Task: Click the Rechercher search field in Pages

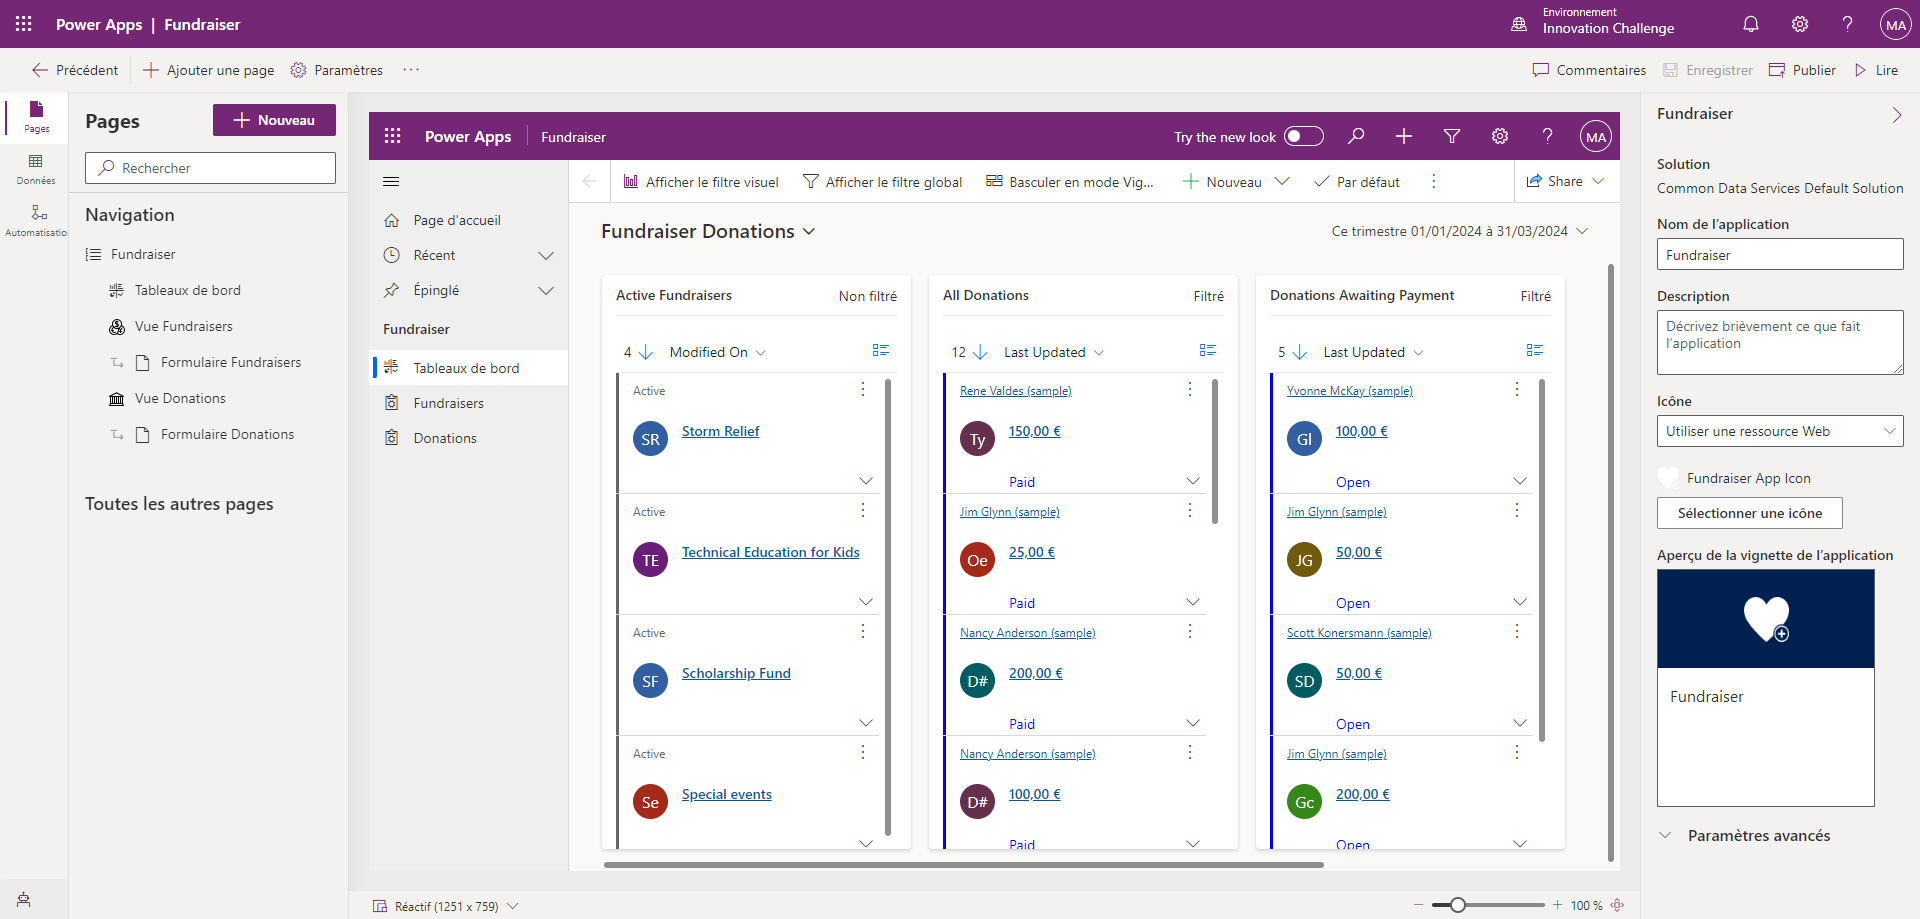Action: tap(210, 168)
